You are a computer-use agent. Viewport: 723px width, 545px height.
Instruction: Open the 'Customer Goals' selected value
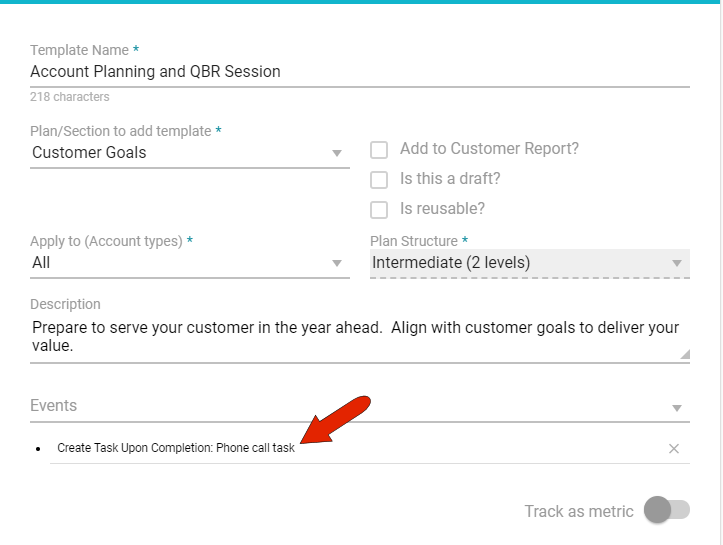click(90, 153)
